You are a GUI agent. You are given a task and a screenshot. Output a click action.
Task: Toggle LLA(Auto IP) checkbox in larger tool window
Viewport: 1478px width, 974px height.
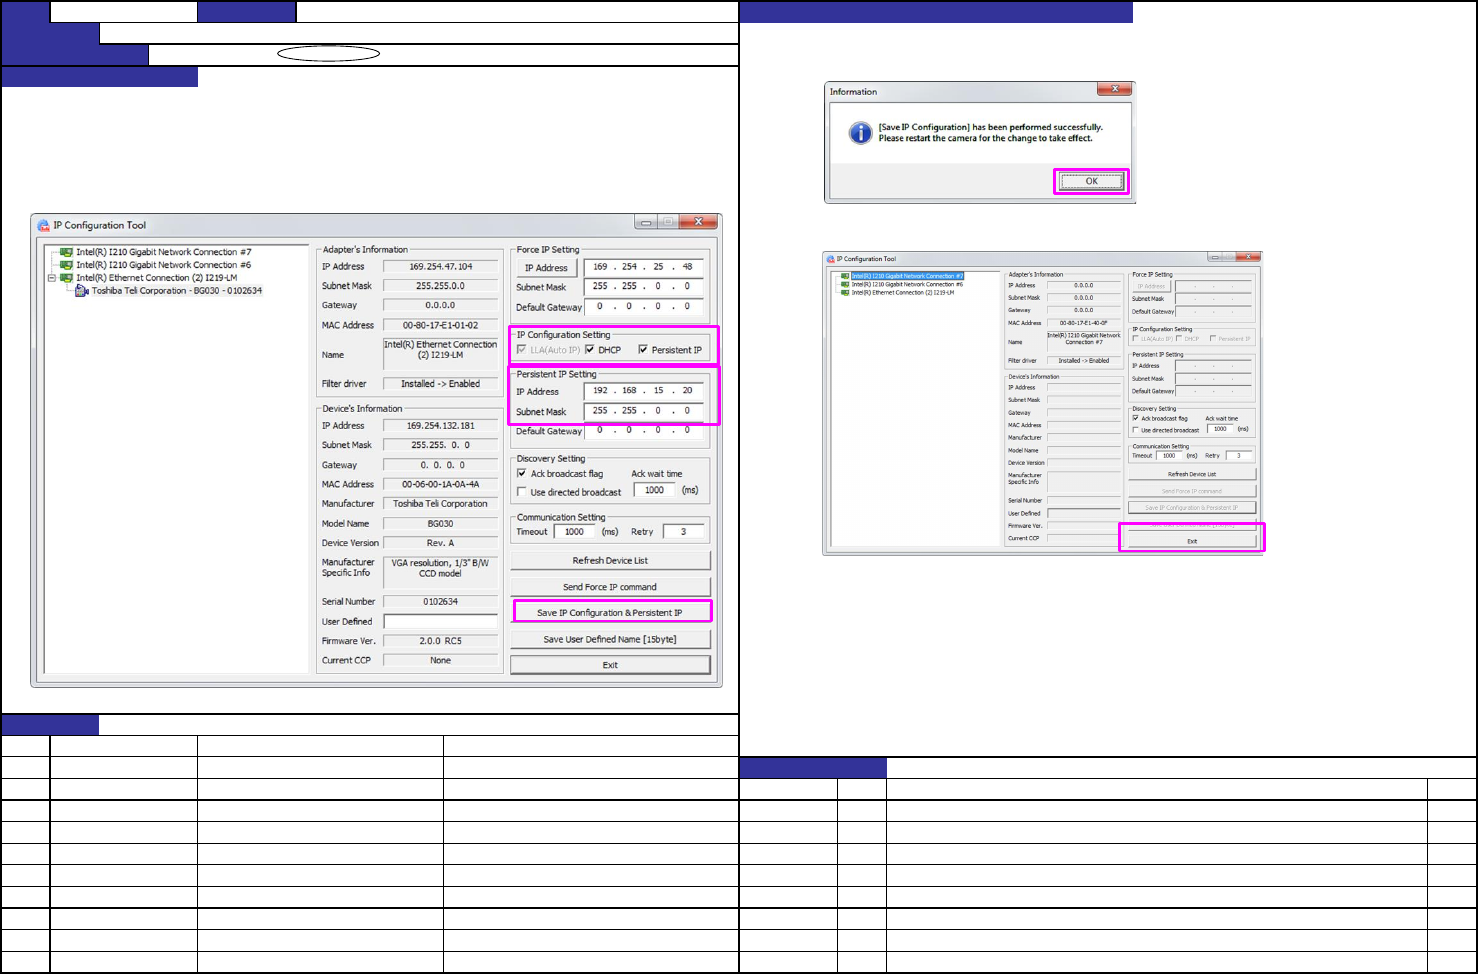pyautogui.click(x=522, y=350)
